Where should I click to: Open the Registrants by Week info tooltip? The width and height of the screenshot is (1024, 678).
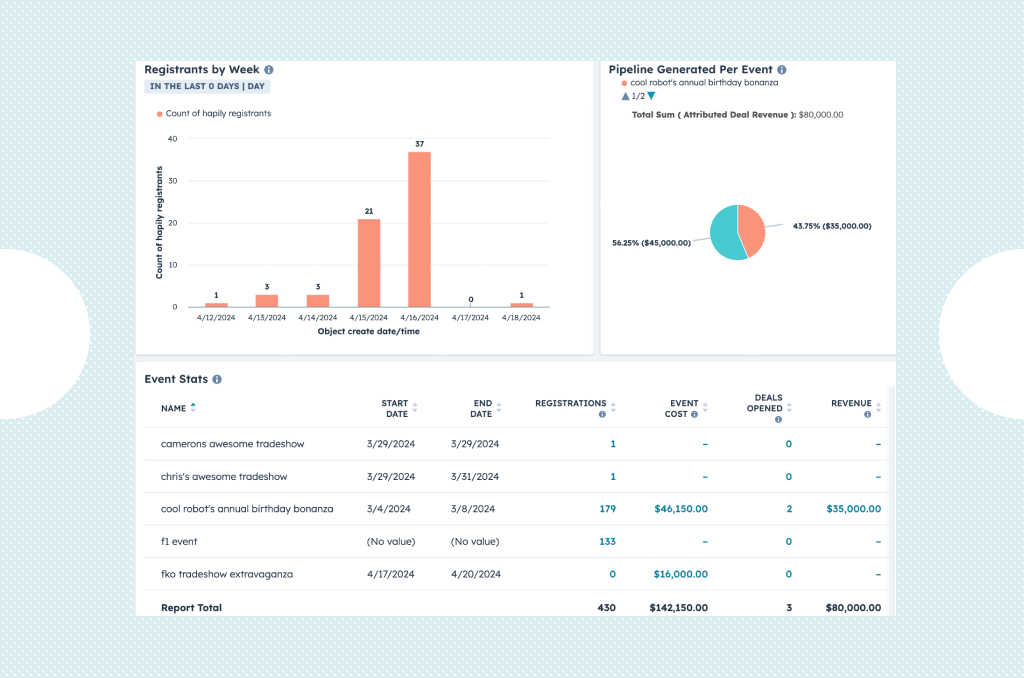[x=268, y=69]
